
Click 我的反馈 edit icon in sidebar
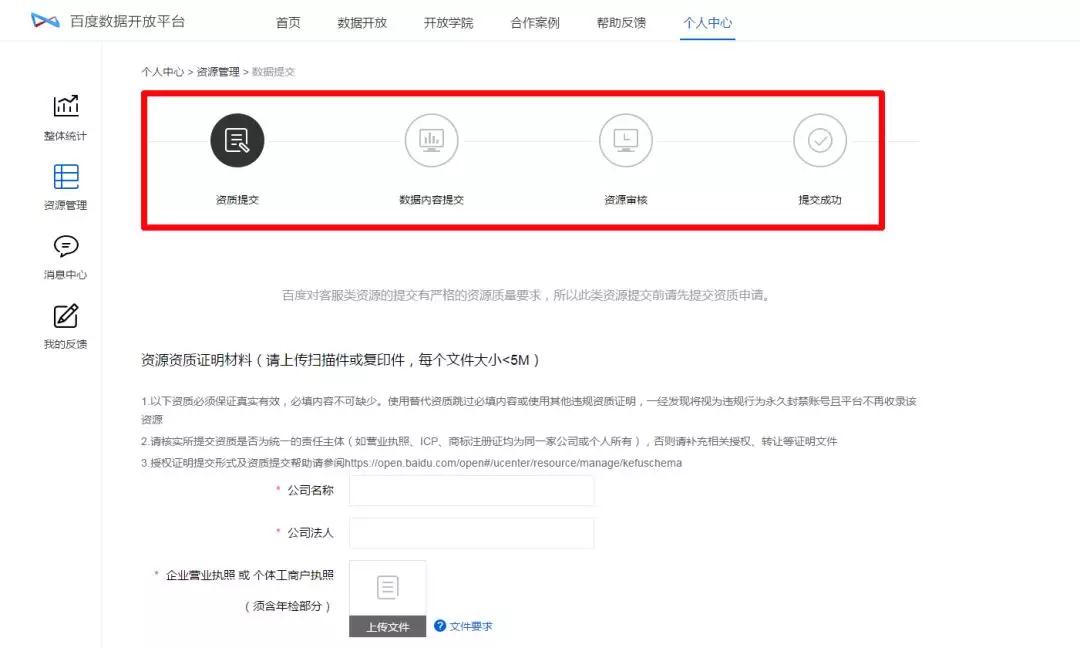66,316
